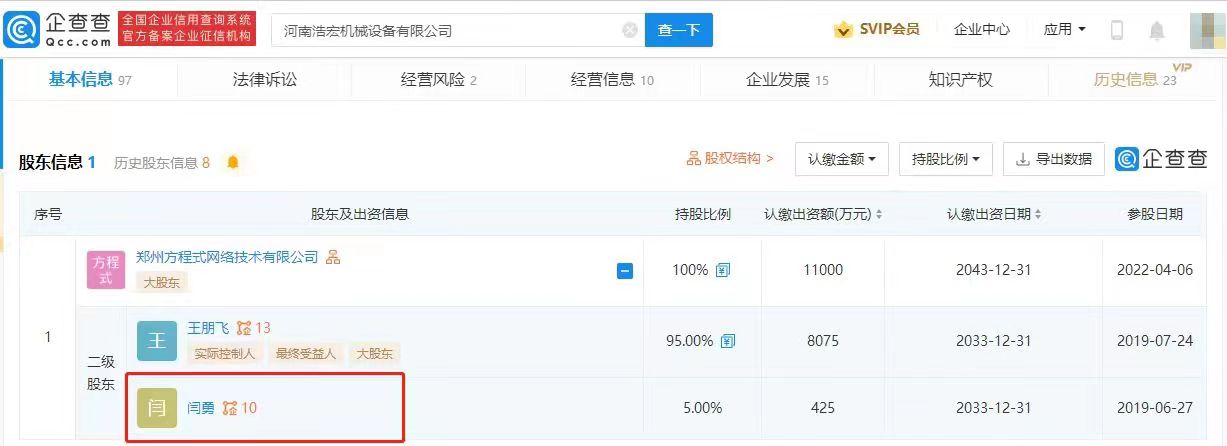Click the 方程式 company logo

(x=106, y=270)
